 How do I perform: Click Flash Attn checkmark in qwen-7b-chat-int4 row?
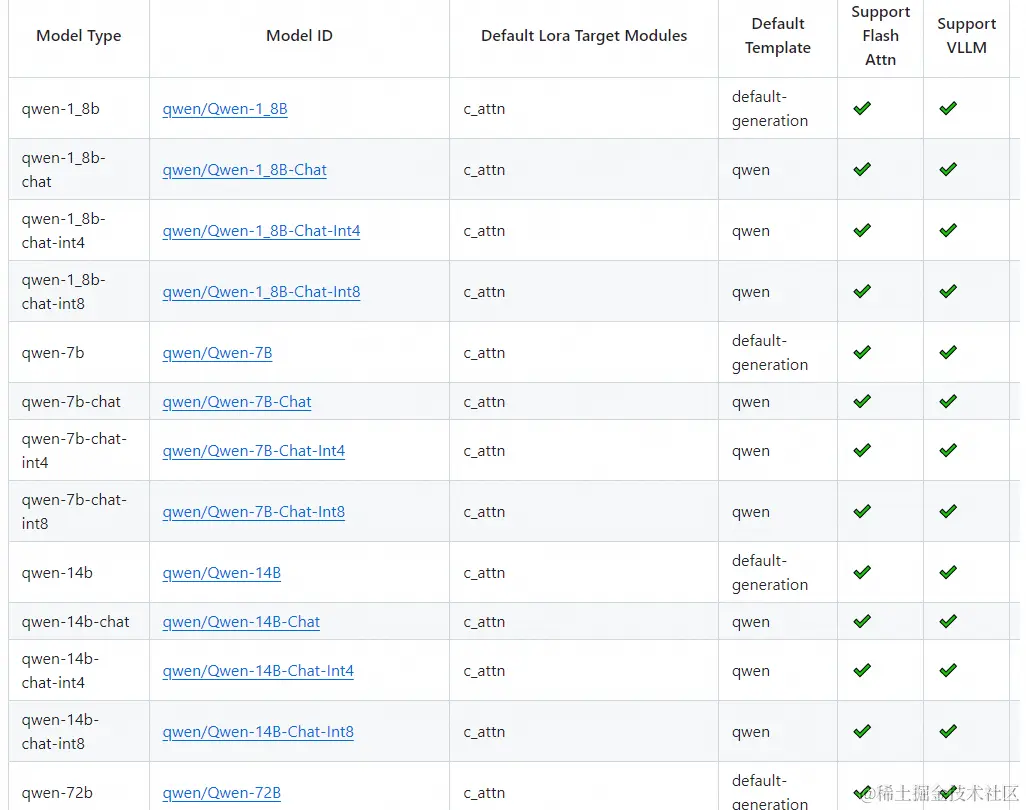click(x=862, y=449)
